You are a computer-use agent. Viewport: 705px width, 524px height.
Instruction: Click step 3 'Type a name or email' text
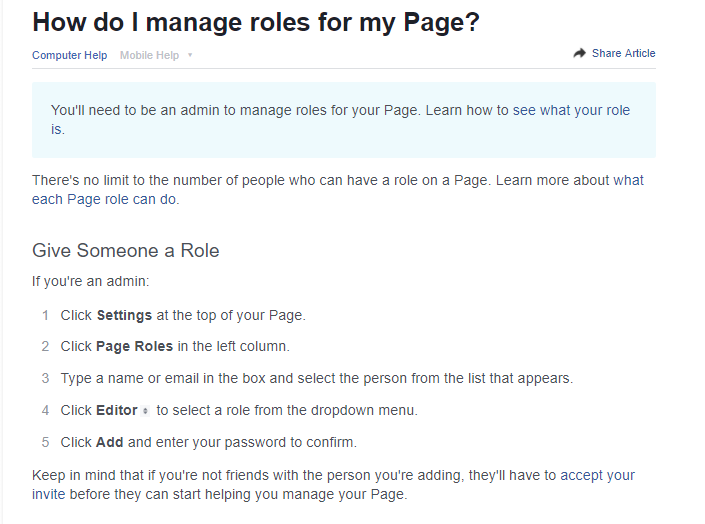317,378
